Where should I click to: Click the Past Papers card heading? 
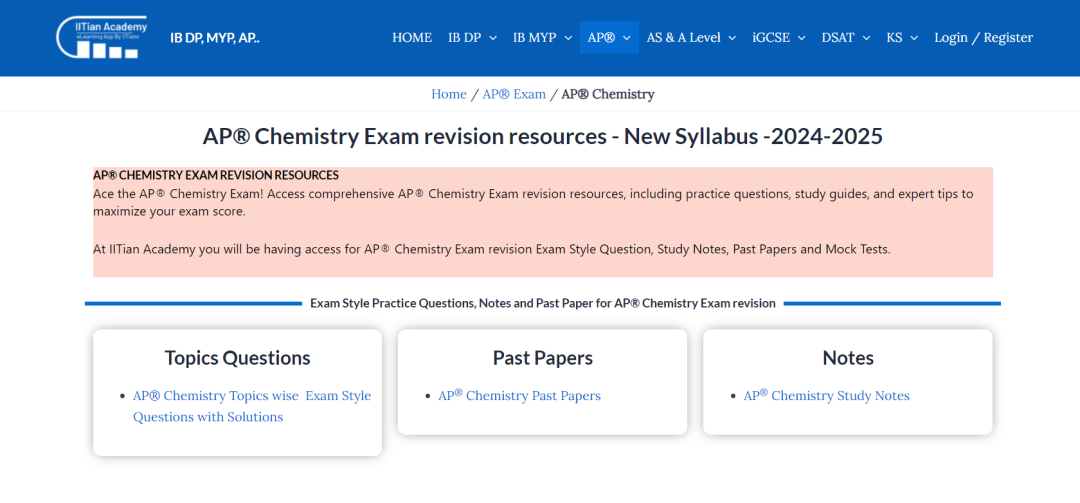pos(543,358)
